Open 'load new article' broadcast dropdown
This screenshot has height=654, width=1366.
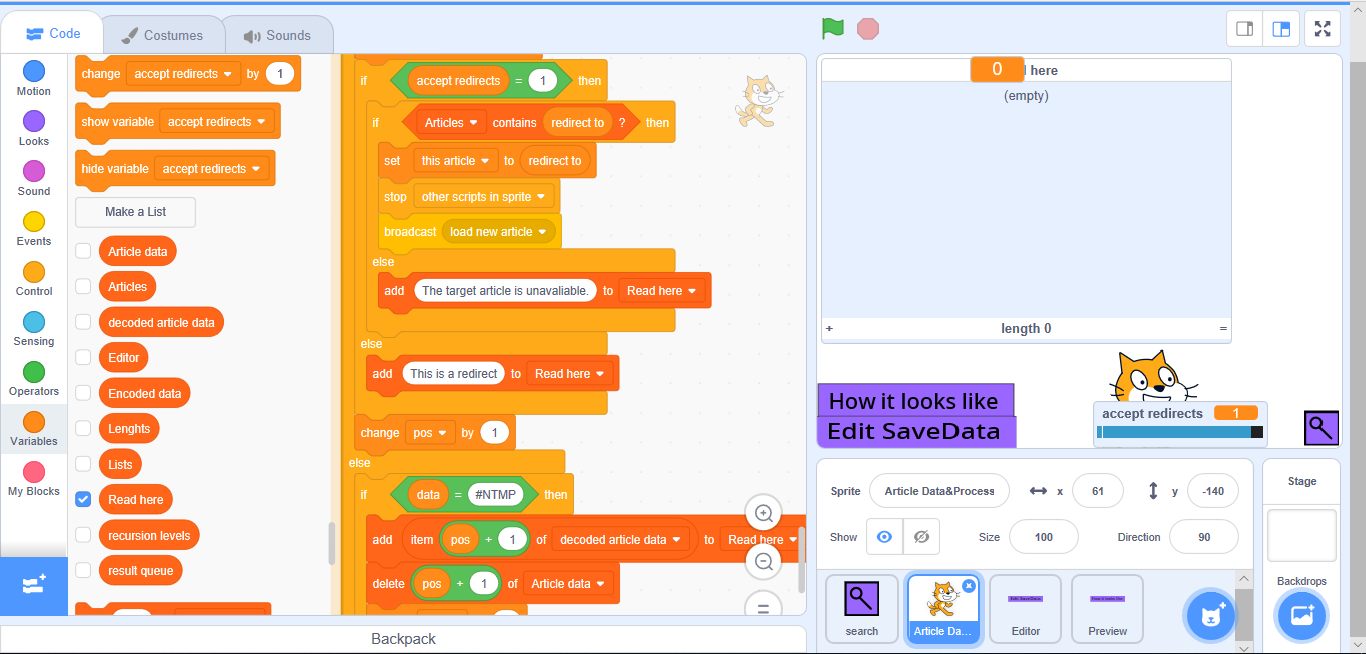[x=498, y=232]
